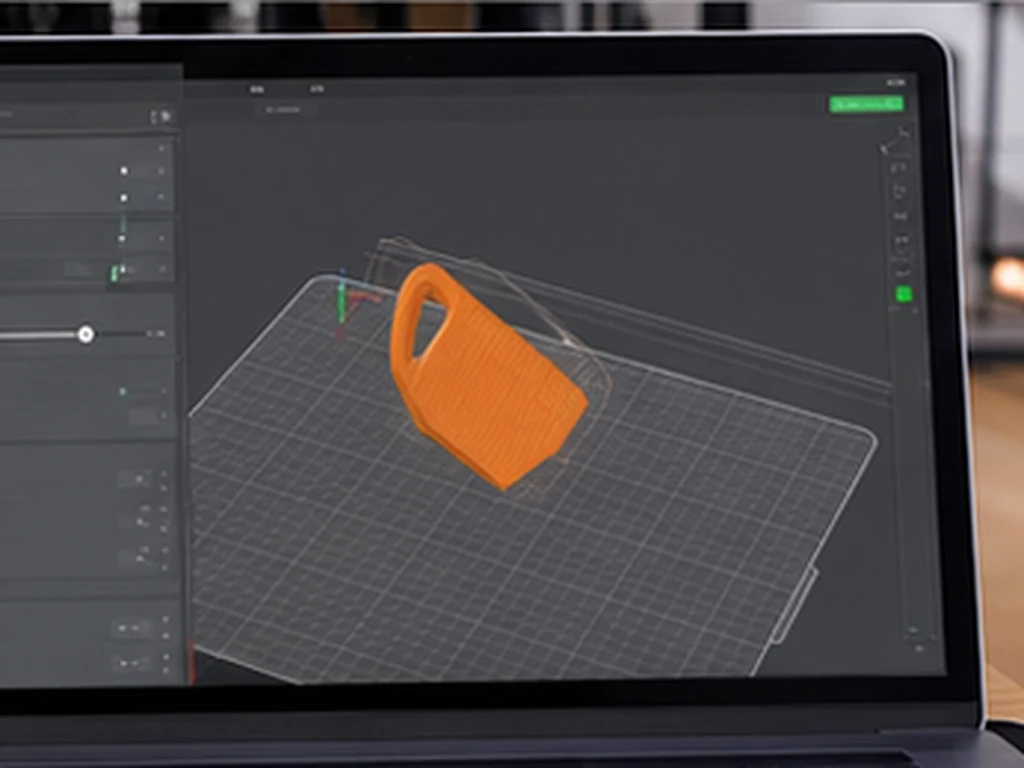Click the icon at the settings panel header
1024x768 pixels.
[161, 117]
